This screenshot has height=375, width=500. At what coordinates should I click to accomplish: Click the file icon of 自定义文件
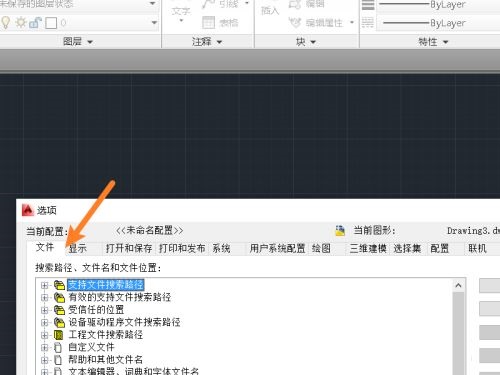coord(58,347)
